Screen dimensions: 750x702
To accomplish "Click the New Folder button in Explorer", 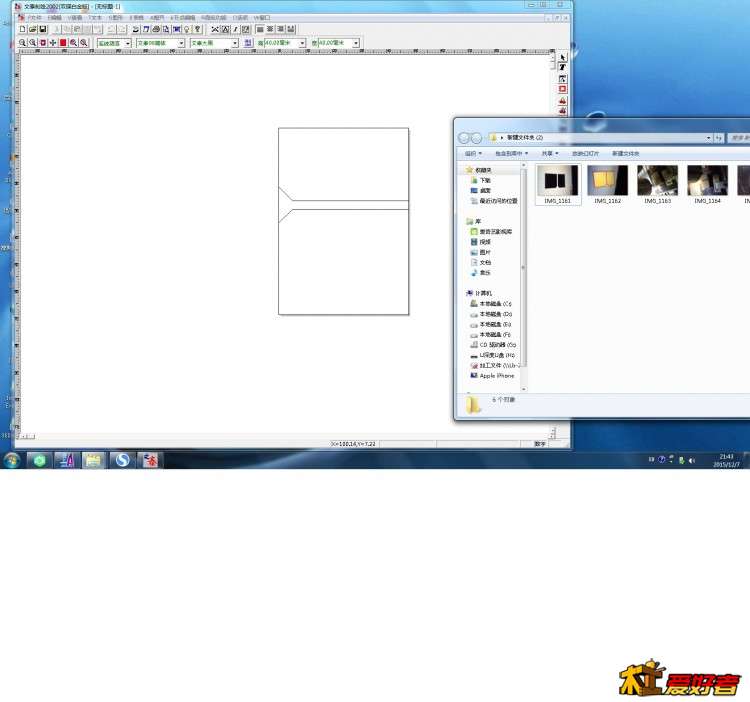I will [x=625, y=153].
